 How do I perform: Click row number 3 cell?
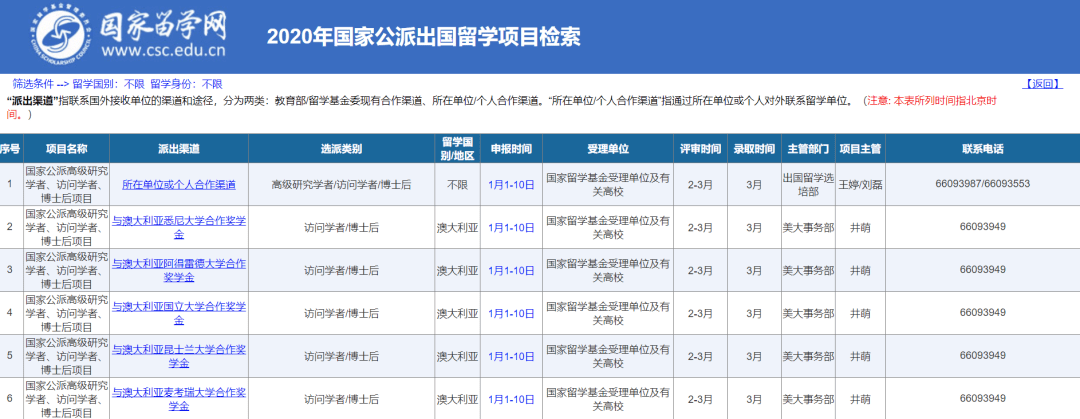(10, 270)
